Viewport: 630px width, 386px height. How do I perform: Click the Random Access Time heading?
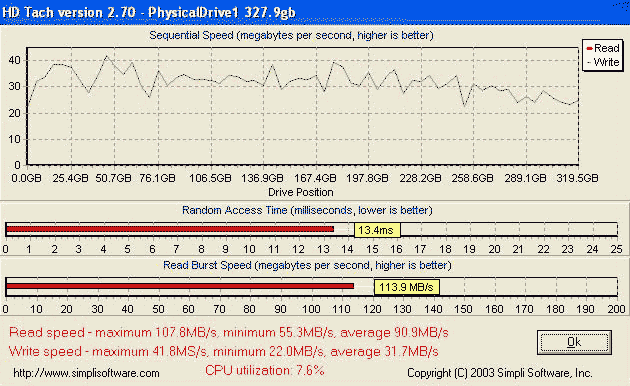click(307, 210)
